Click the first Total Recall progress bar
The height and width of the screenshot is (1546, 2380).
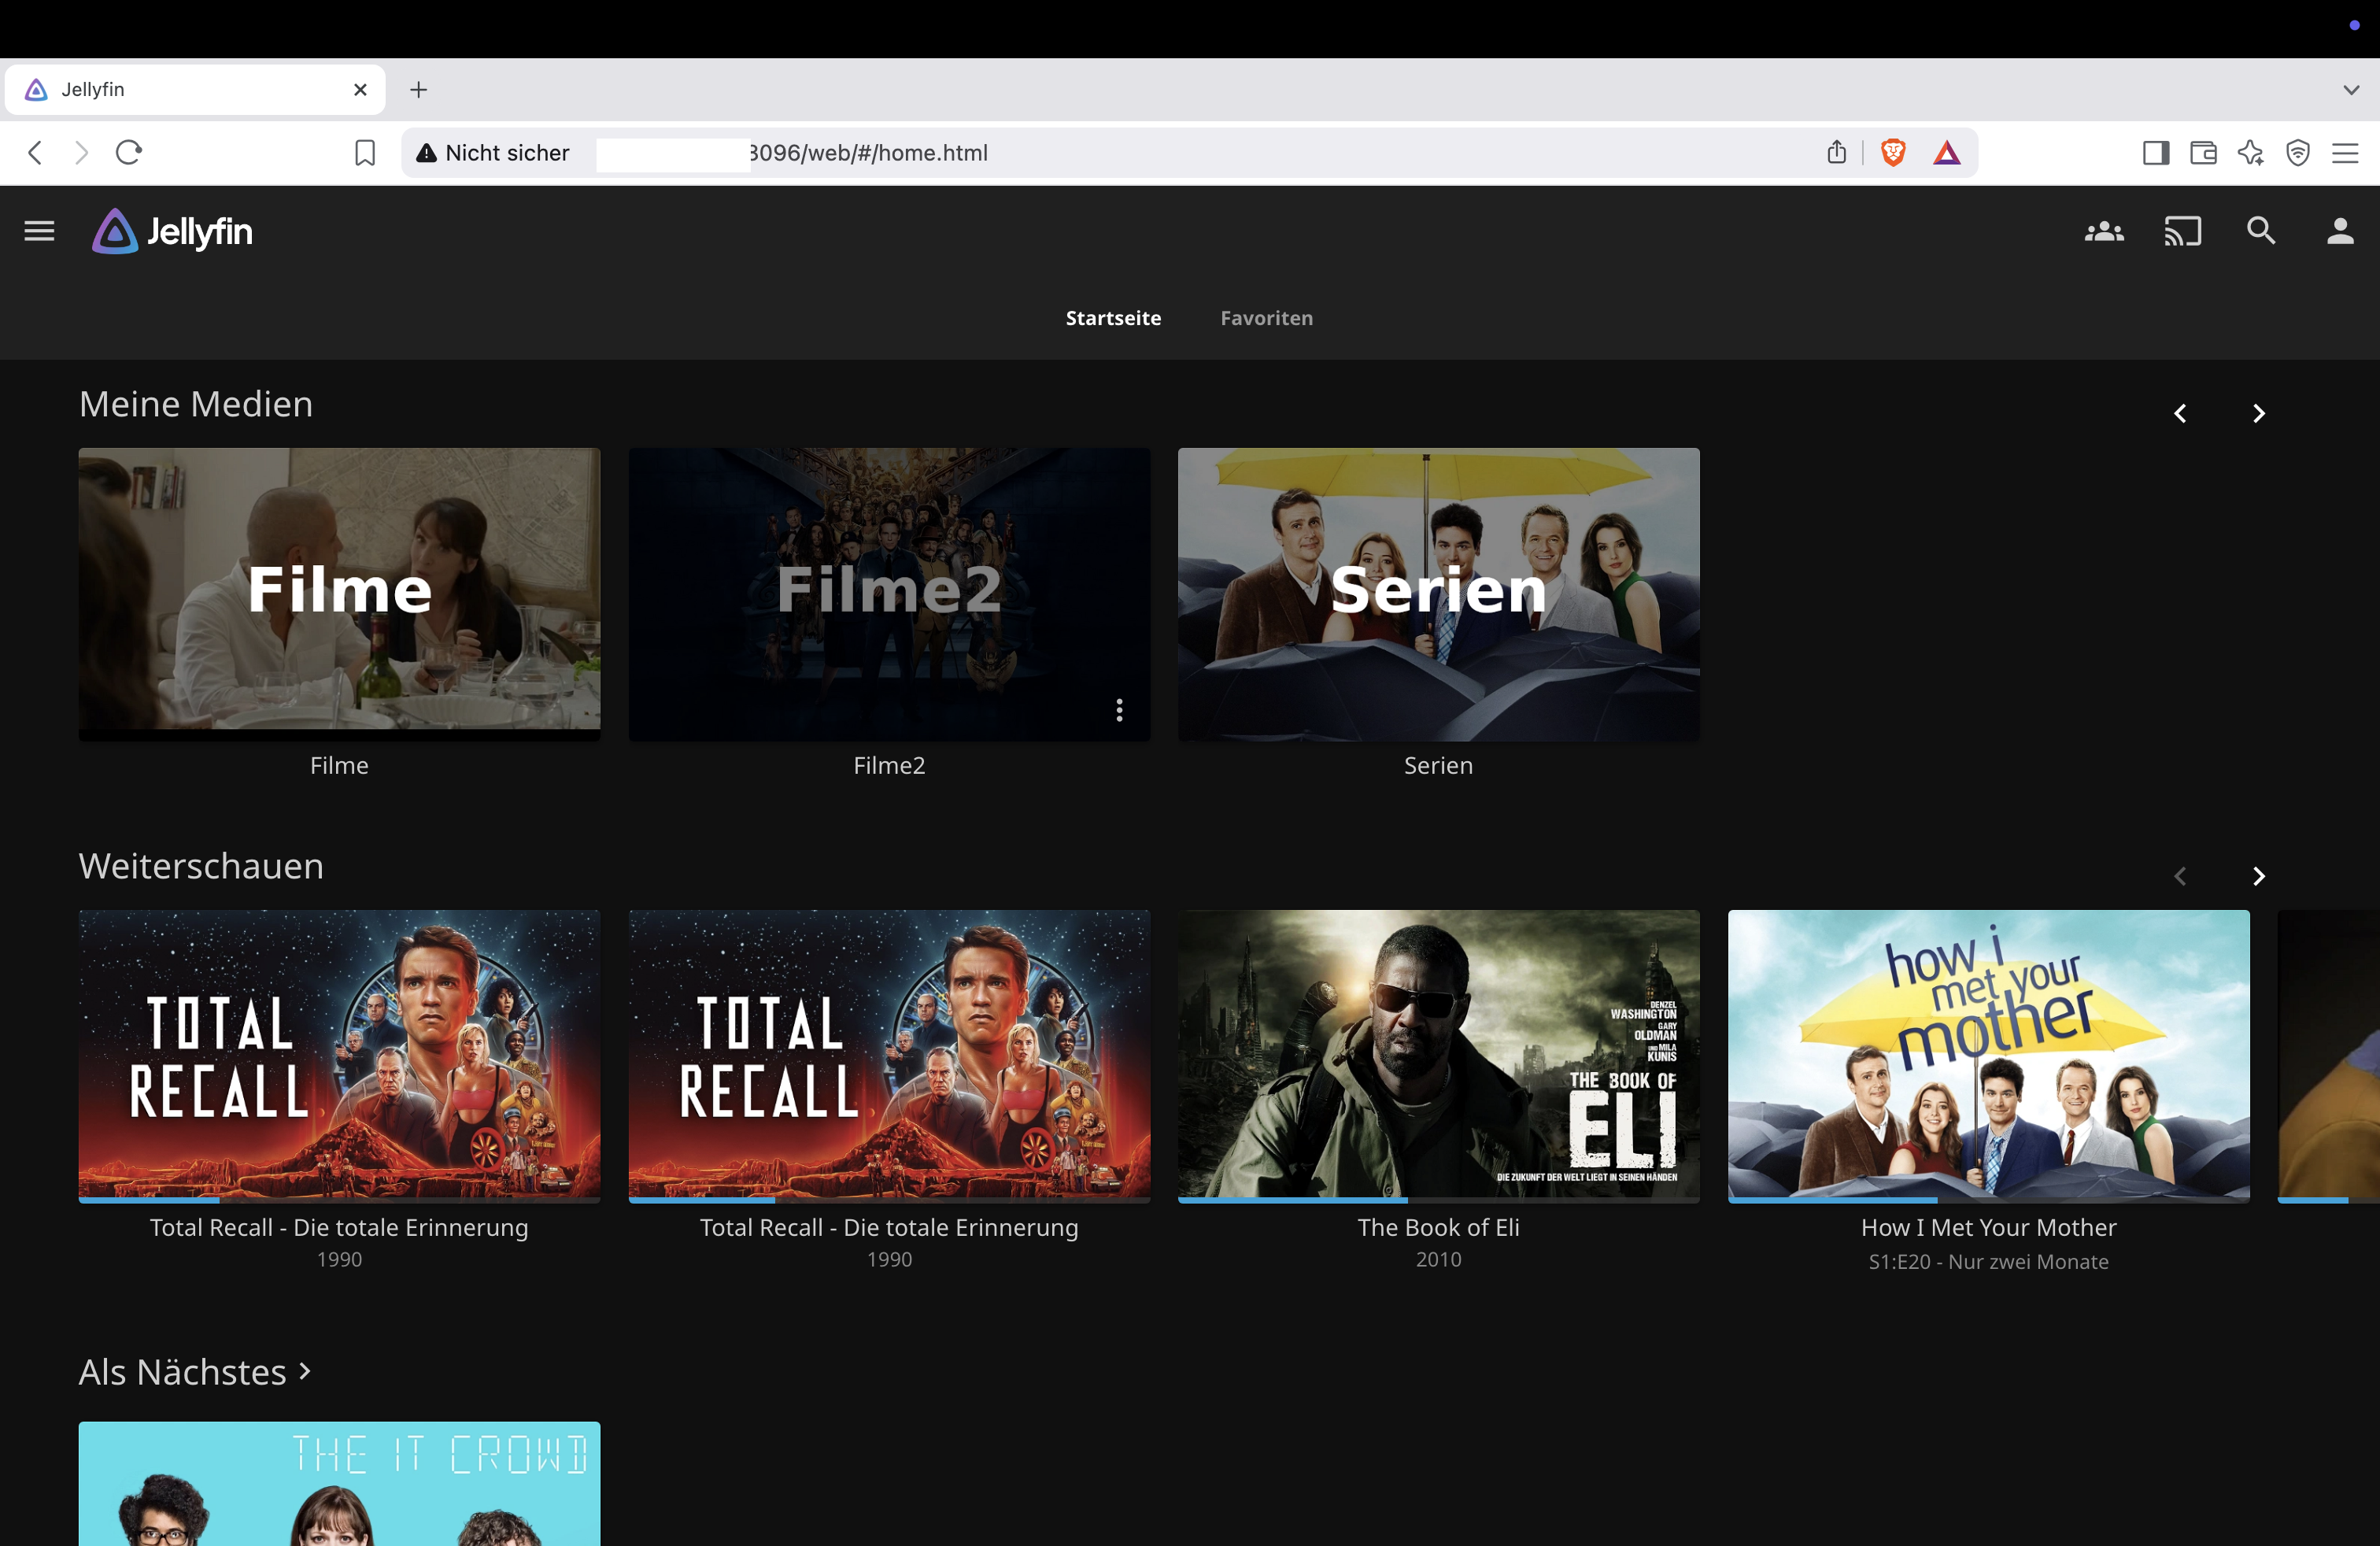tap(339, 1199)
